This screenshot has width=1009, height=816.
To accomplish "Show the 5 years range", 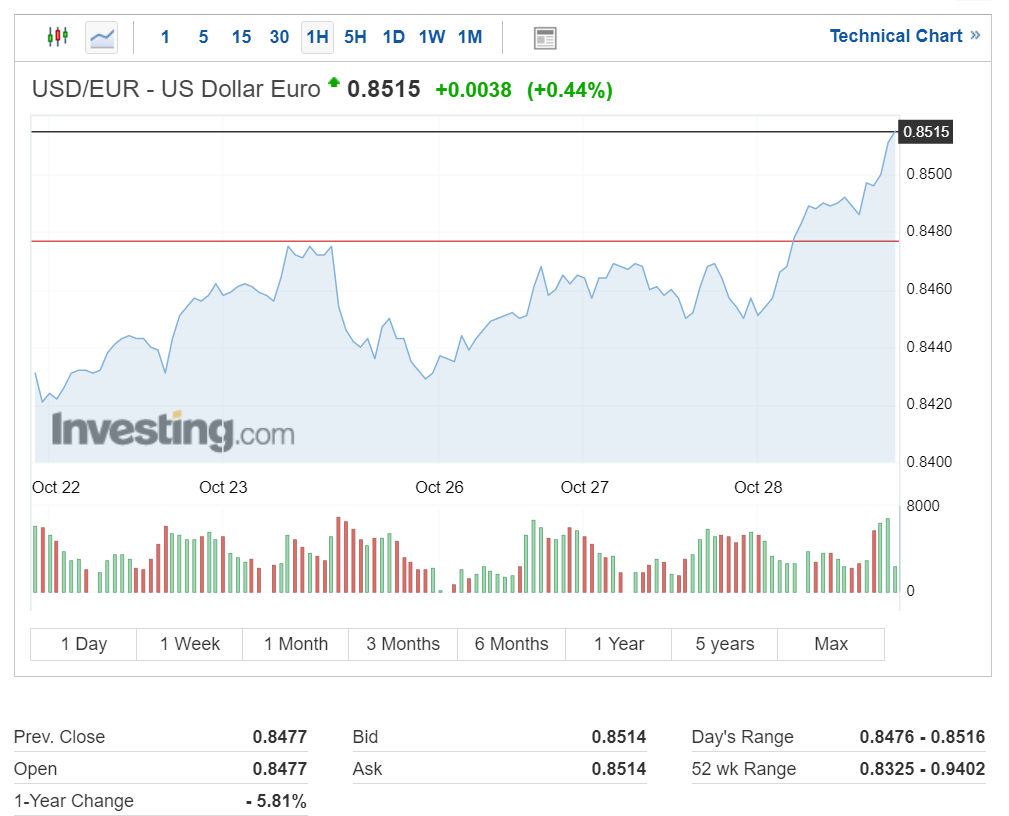I will pos(725,644).
